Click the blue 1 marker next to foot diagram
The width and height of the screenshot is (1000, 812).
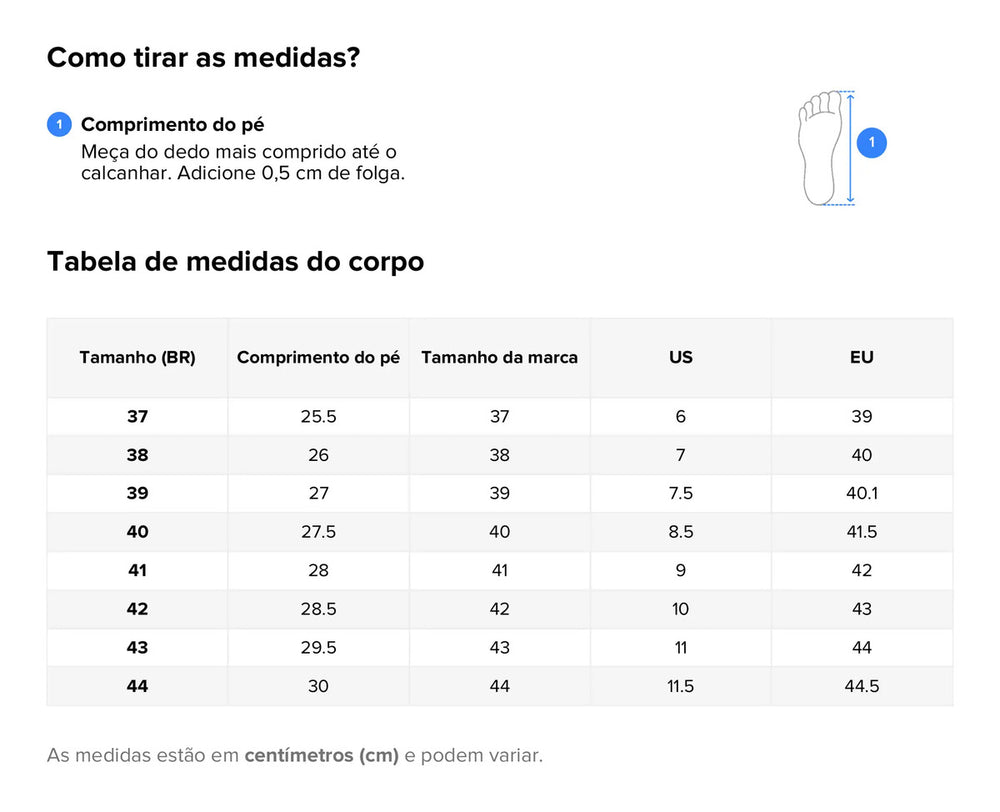(x=871, y=142)
